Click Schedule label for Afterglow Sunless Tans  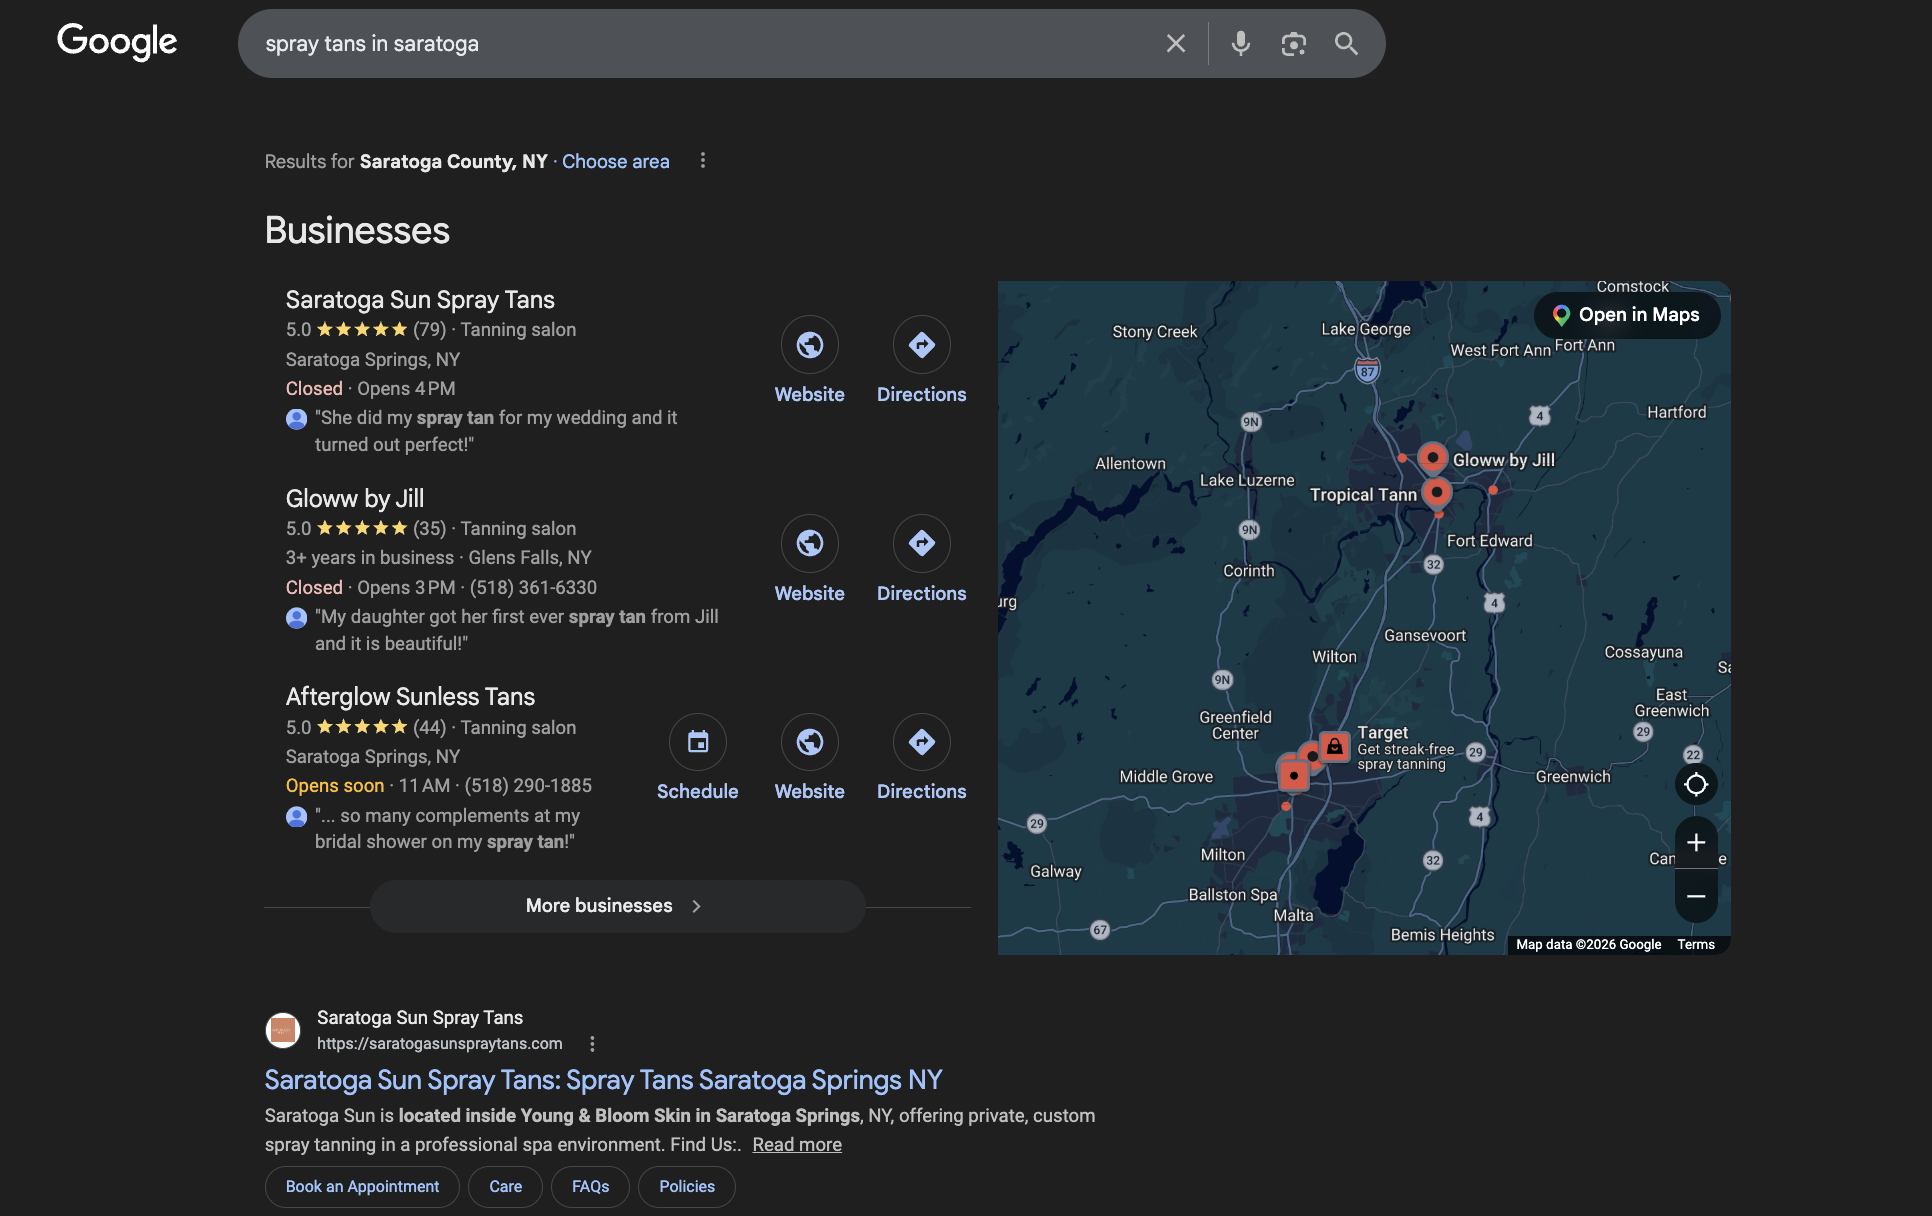pyautogui.click(x=698, y=792)
